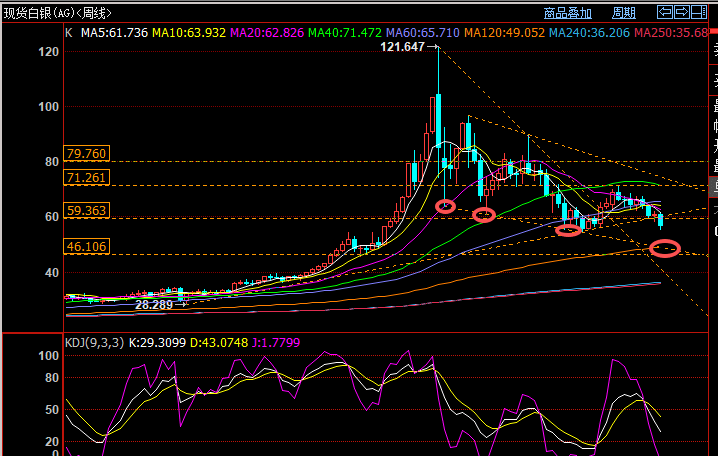Viewport: 718px width, 456px height.
Task: Click the MA5 indicator value label
Action: pos(114,33)
